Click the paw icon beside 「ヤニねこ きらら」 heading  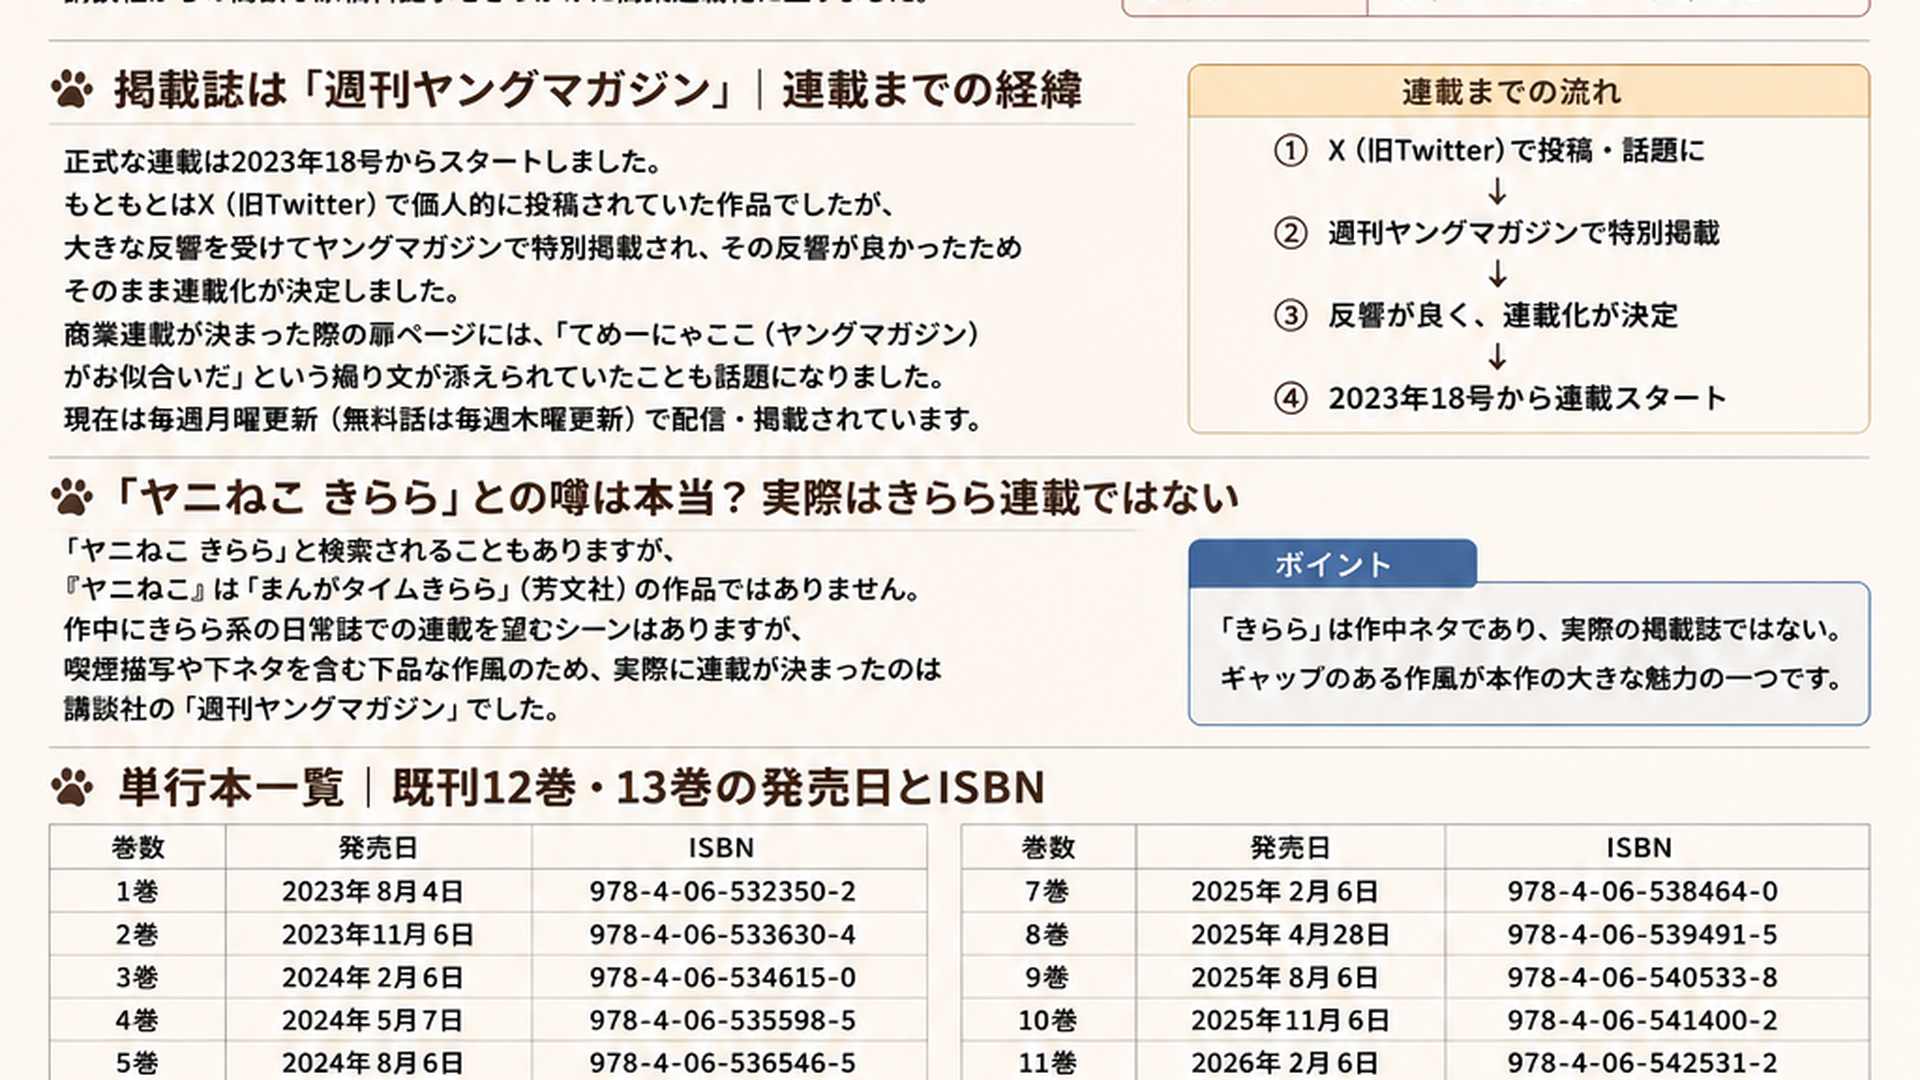click(72, 497)
